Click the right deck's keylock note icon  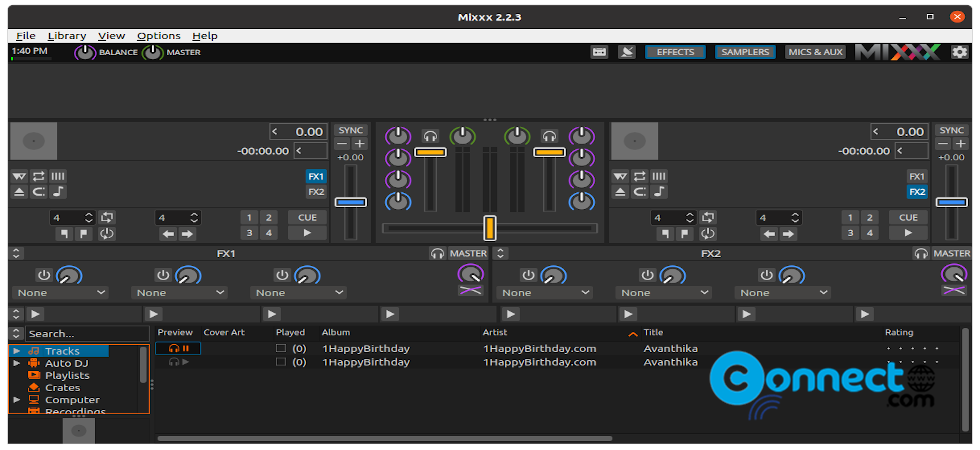659,192
